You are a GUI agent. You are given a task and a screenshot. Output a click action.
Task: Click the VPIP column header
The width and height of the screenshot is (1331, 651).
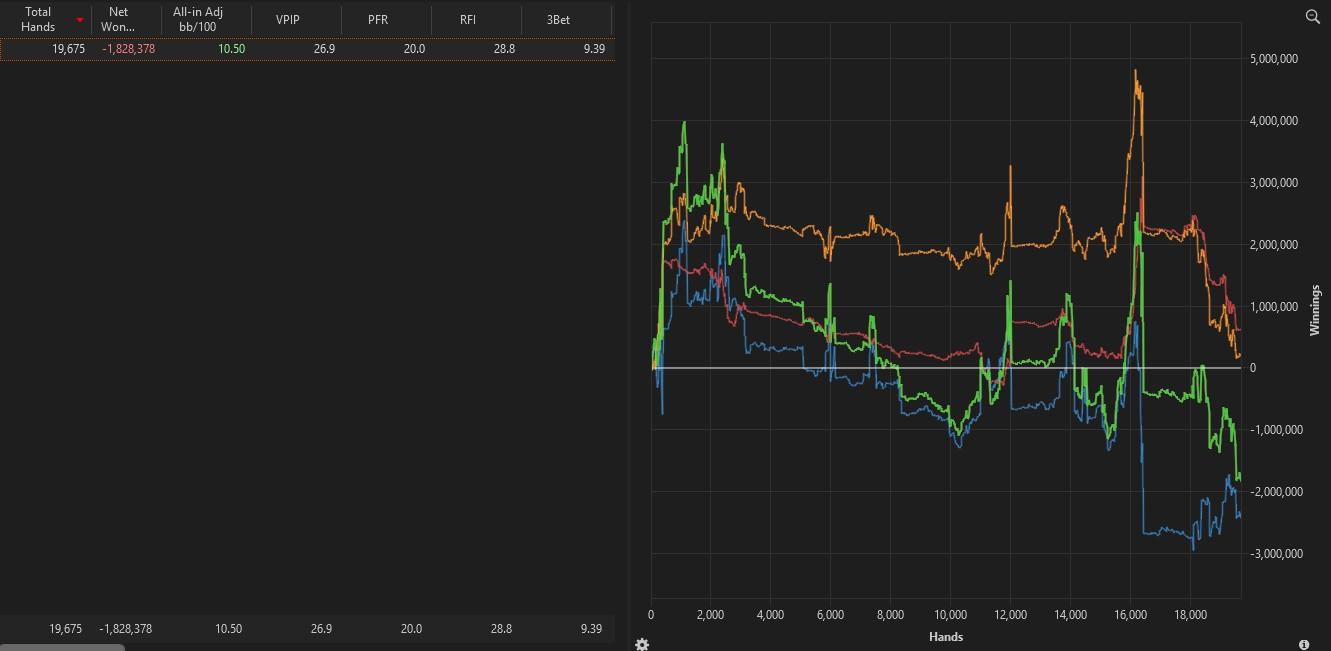(288, 20)
